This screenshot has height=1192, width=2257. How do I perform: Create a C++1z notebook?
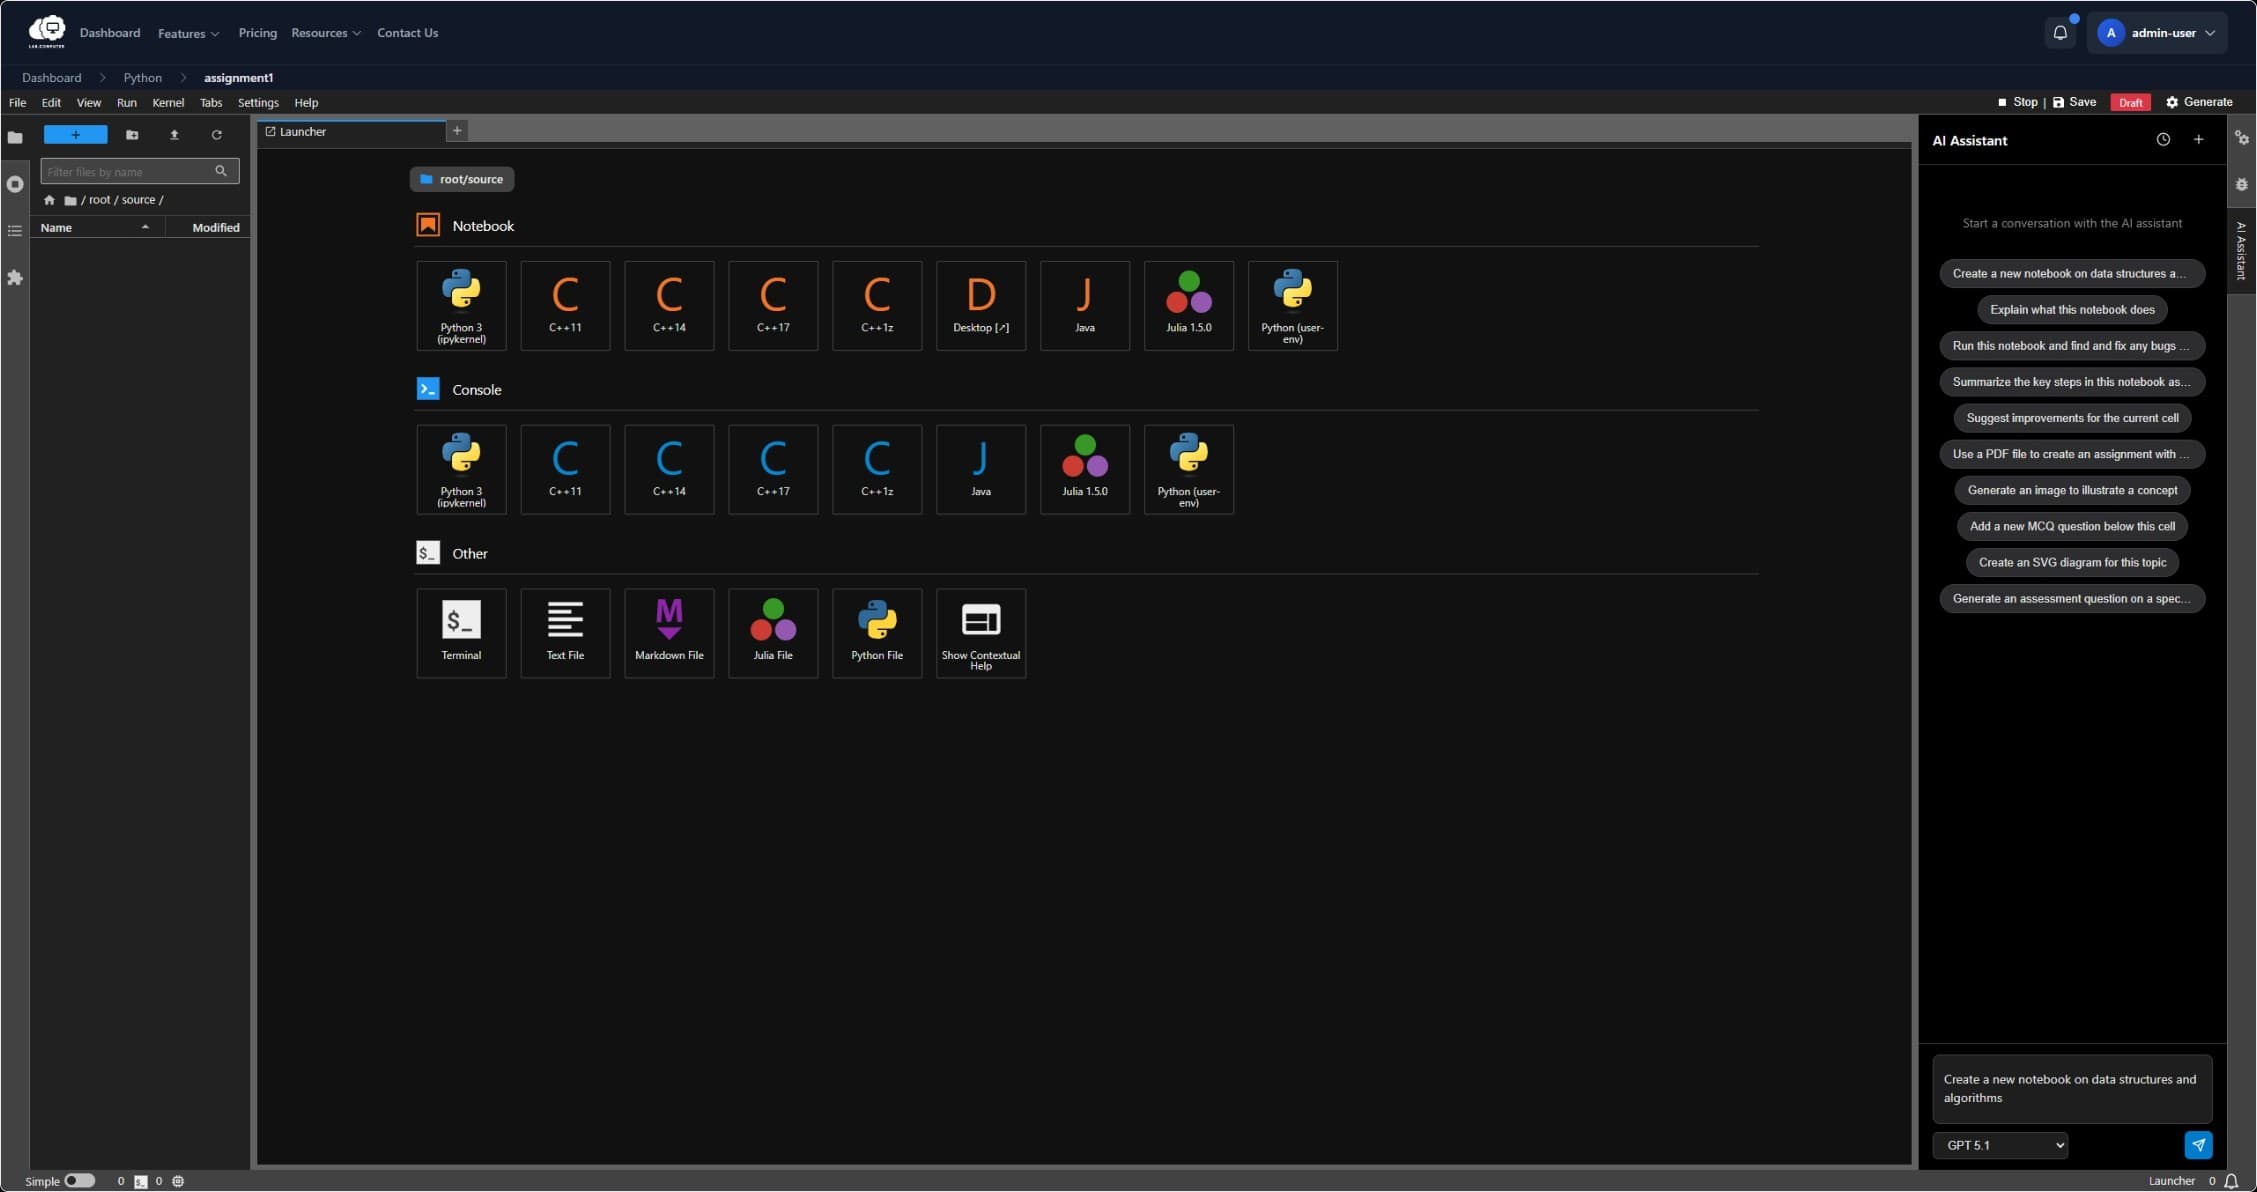[x=877, y=306]
